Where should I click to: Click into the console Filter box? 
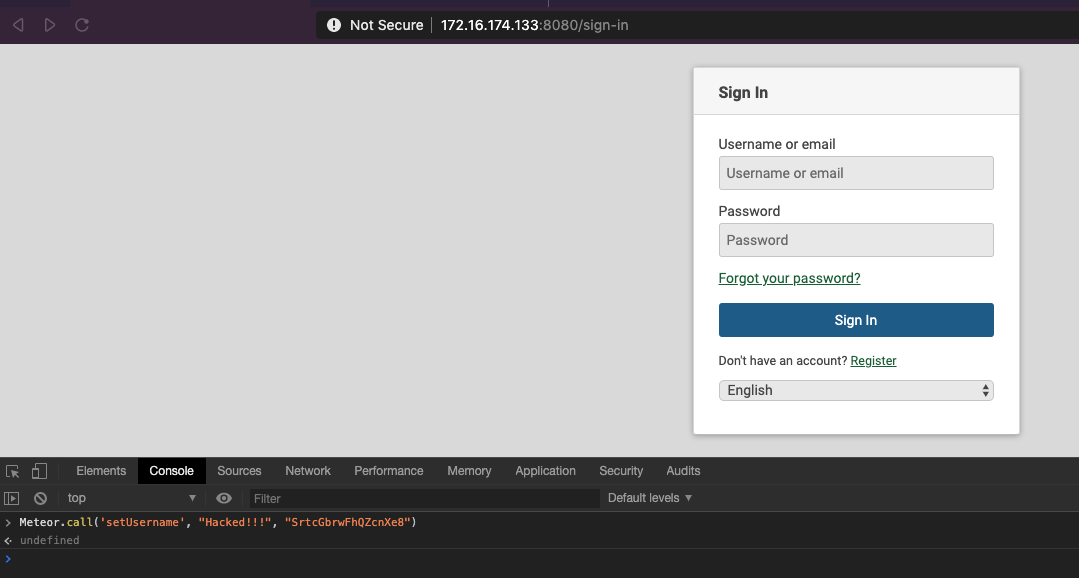(425, 498)
